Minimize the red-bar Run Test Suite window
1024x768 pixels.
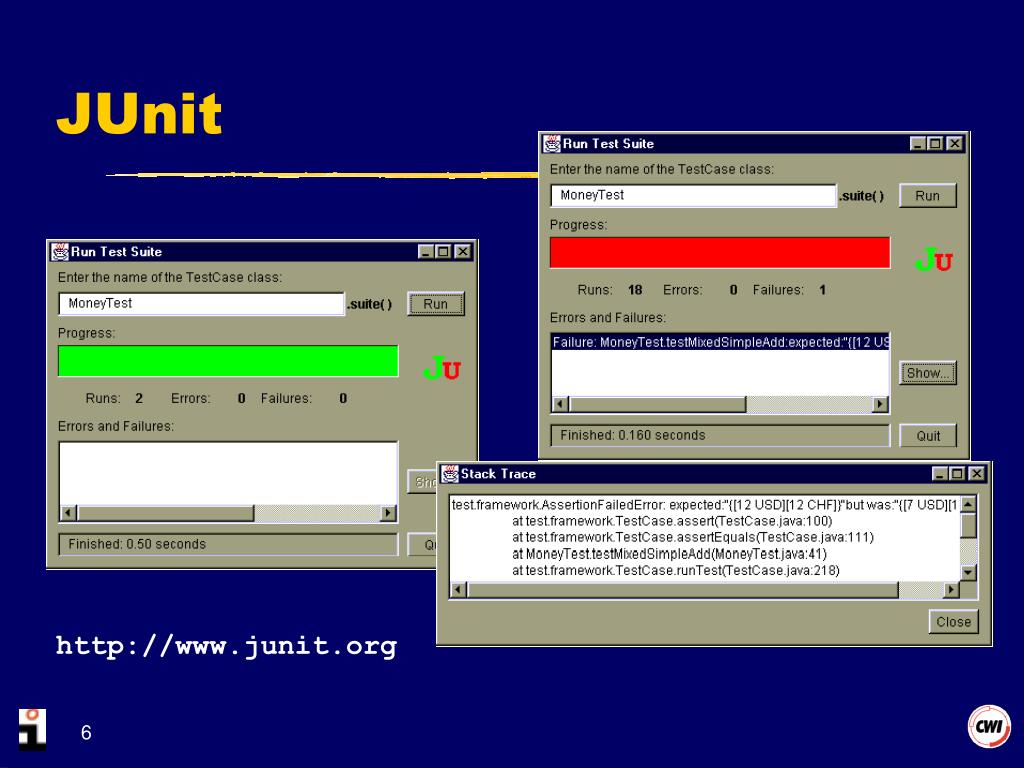point(918,144)
